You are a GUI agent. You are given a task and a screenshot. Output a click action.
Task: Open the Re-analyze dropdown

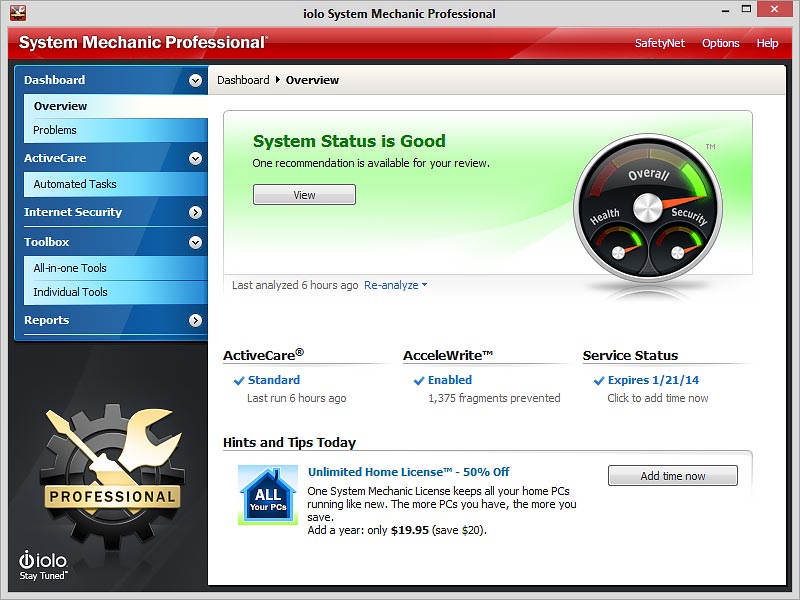pyautogui.click(x=394, y=285)
